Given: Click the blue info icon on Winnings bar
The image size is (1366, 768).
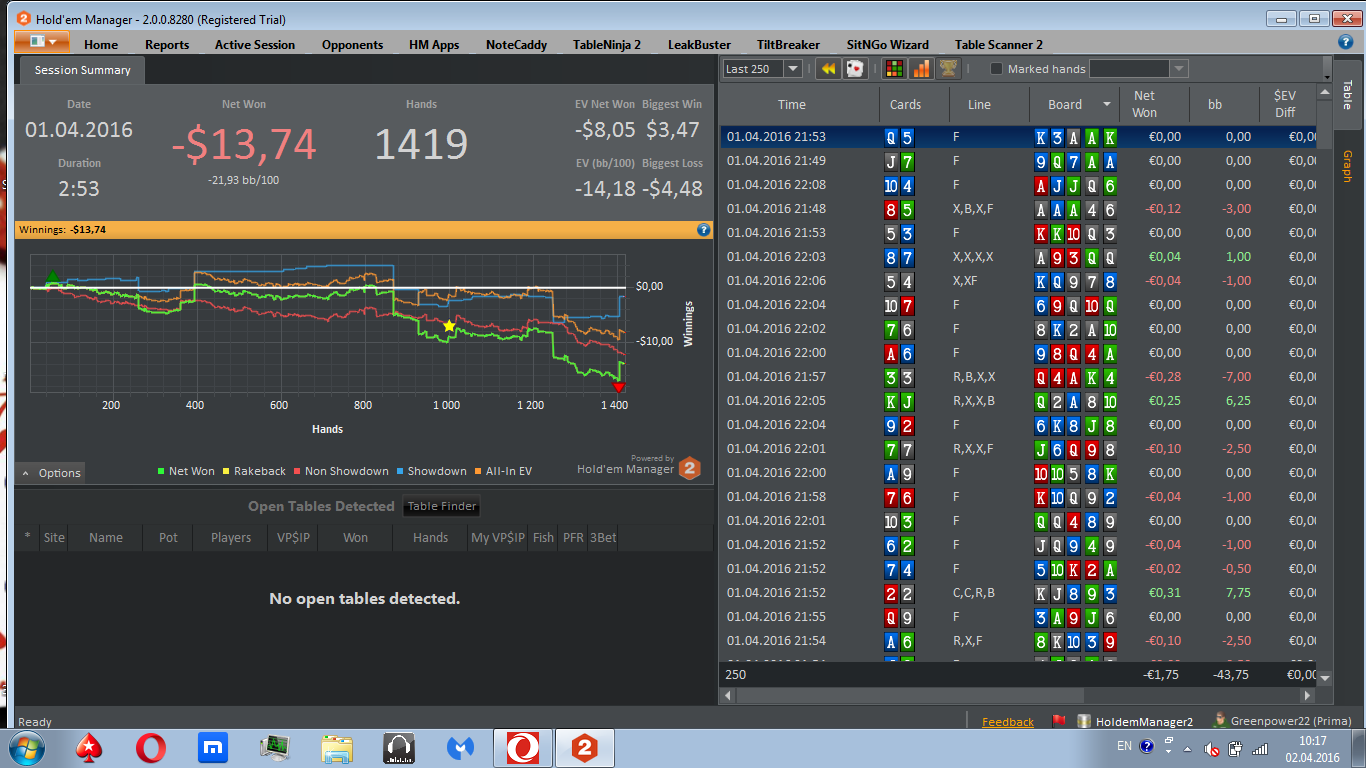Looking at the screenshot, I should (x=703, y=230).
